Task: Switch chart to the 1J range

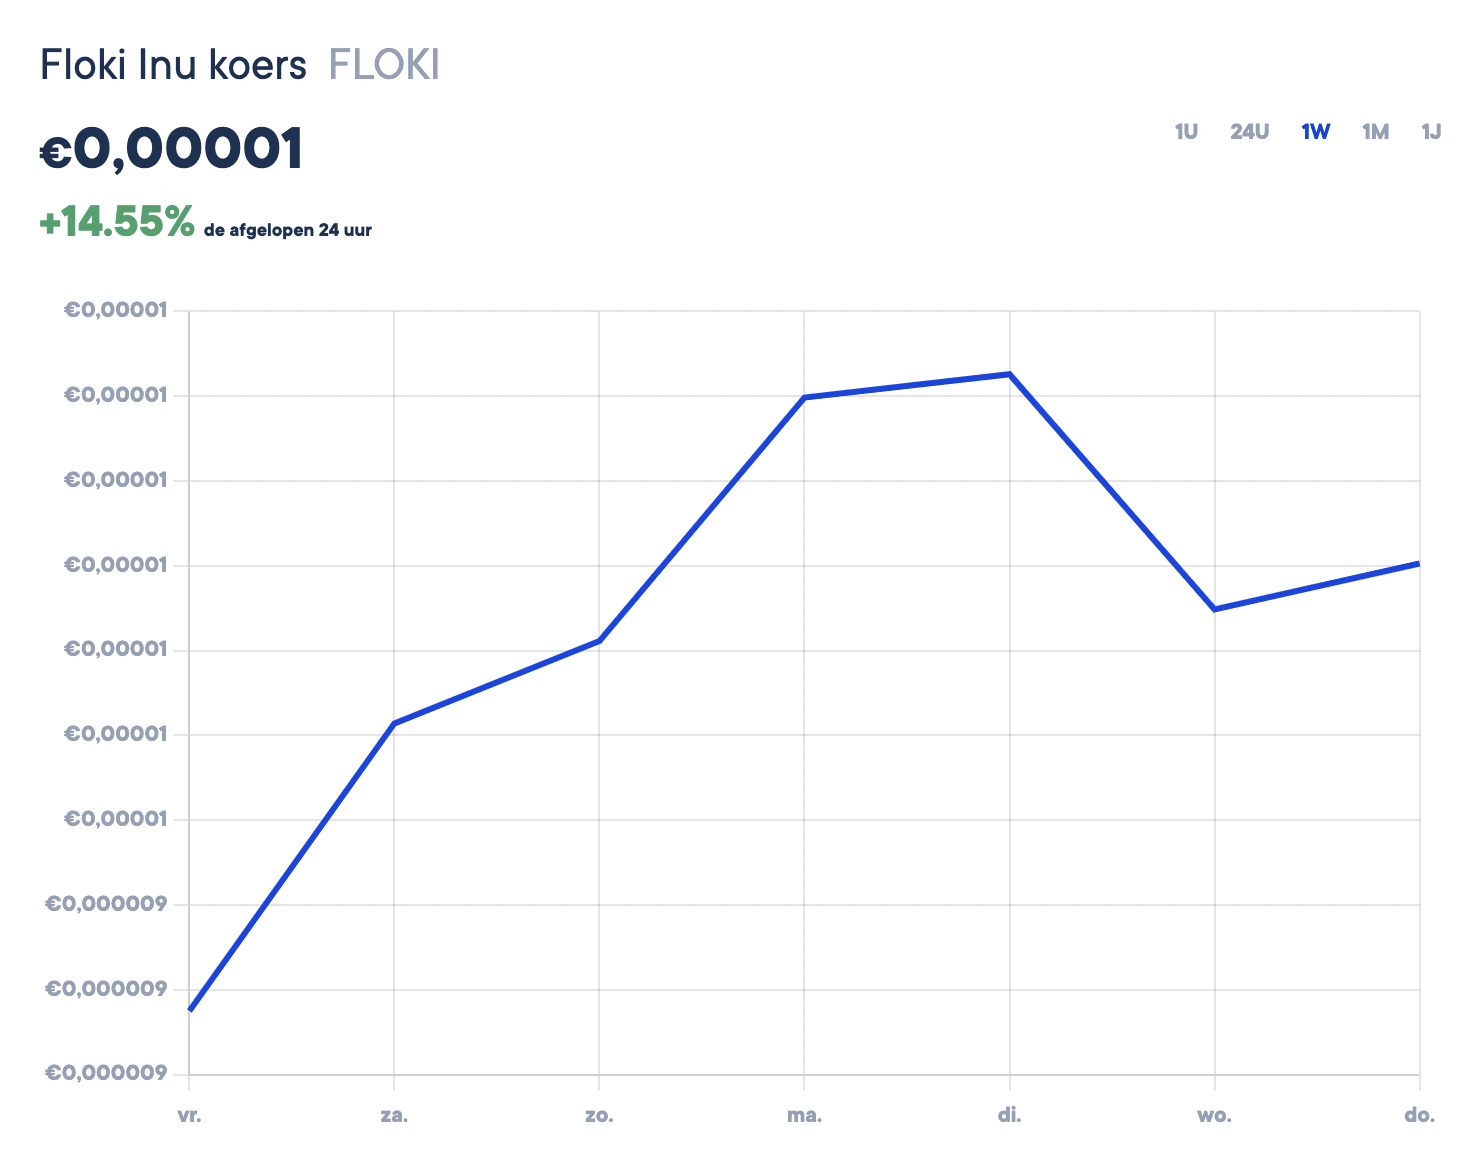Action: 1431,132
